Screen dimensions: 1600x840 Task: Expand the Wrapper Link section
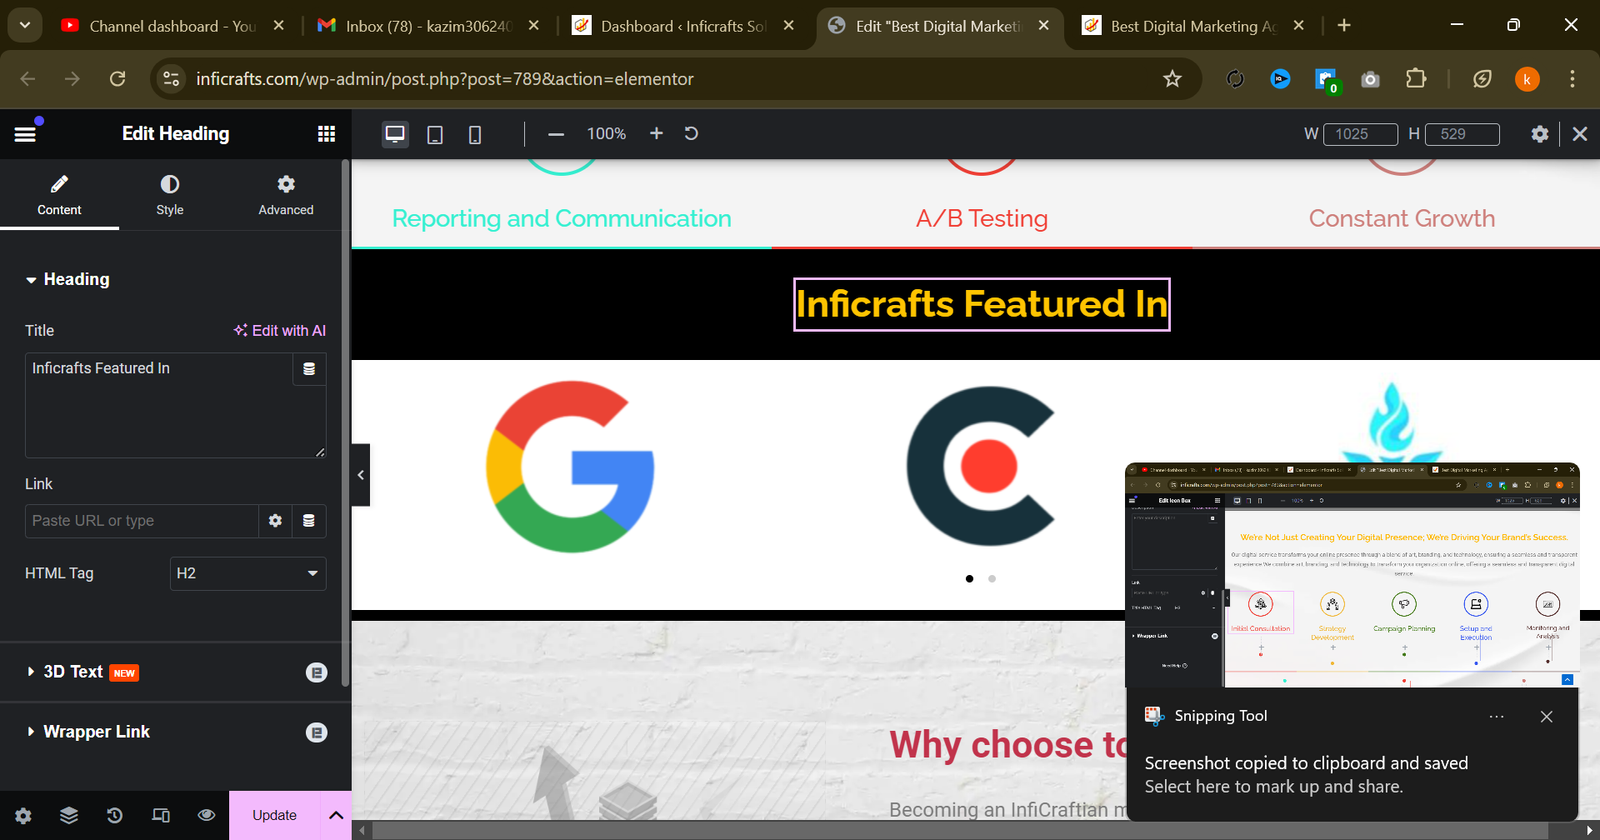(96, 732)
